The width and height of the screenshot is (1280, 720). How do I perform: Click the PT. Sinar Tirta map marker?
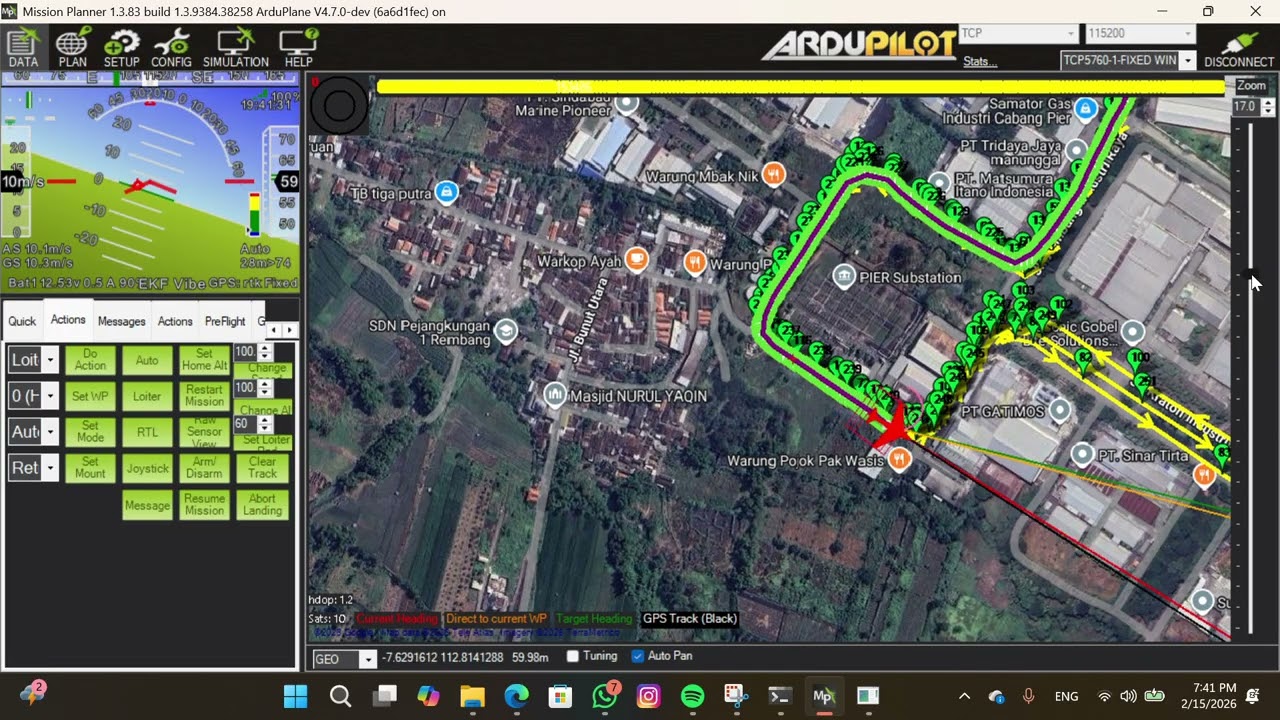click(1082, 455)
